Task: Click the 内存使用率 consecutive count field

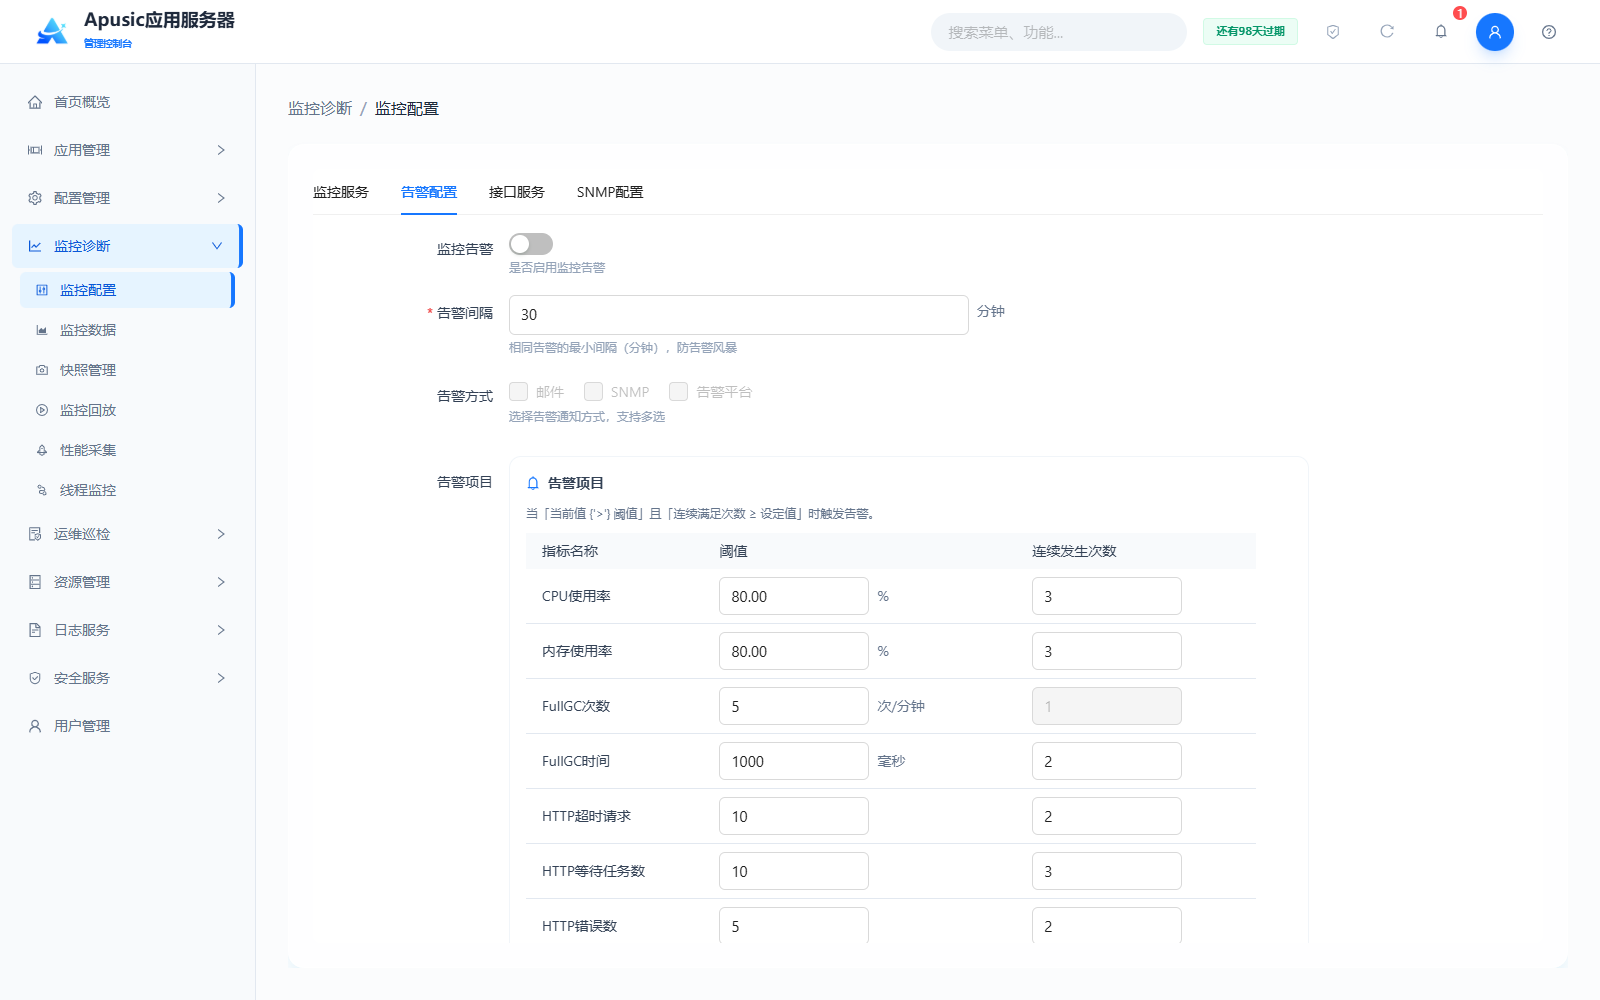Action: click(1107, 651)
